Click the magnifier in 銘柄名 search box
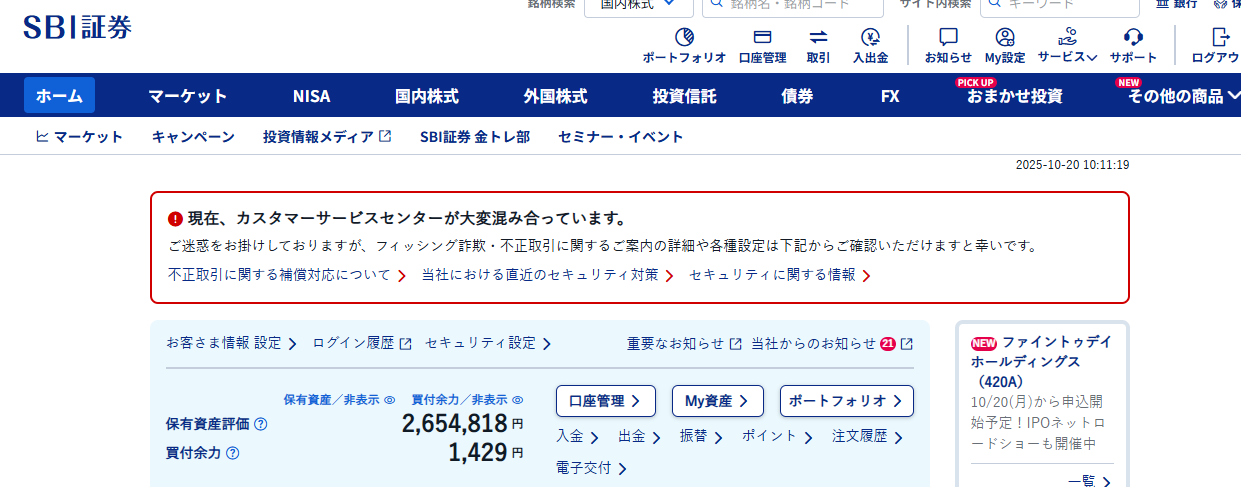The height and width of the screenshot is (487, 1241). pyautogui.click(x=717, y=4)
